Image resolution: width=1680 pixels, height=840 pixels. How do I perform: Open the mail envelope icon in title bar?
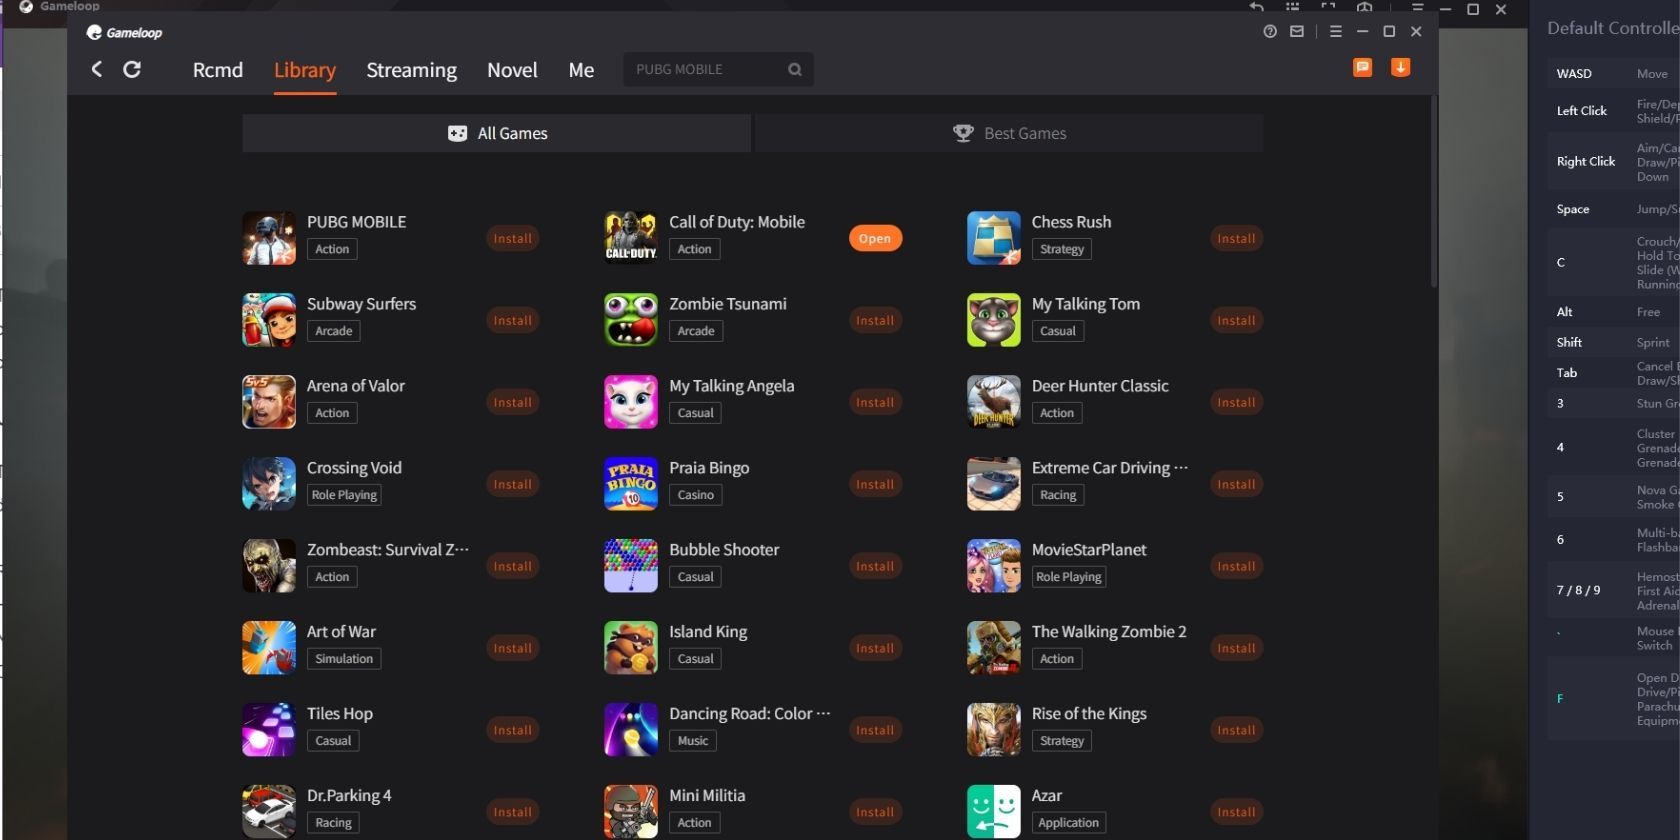[1297, 32]
